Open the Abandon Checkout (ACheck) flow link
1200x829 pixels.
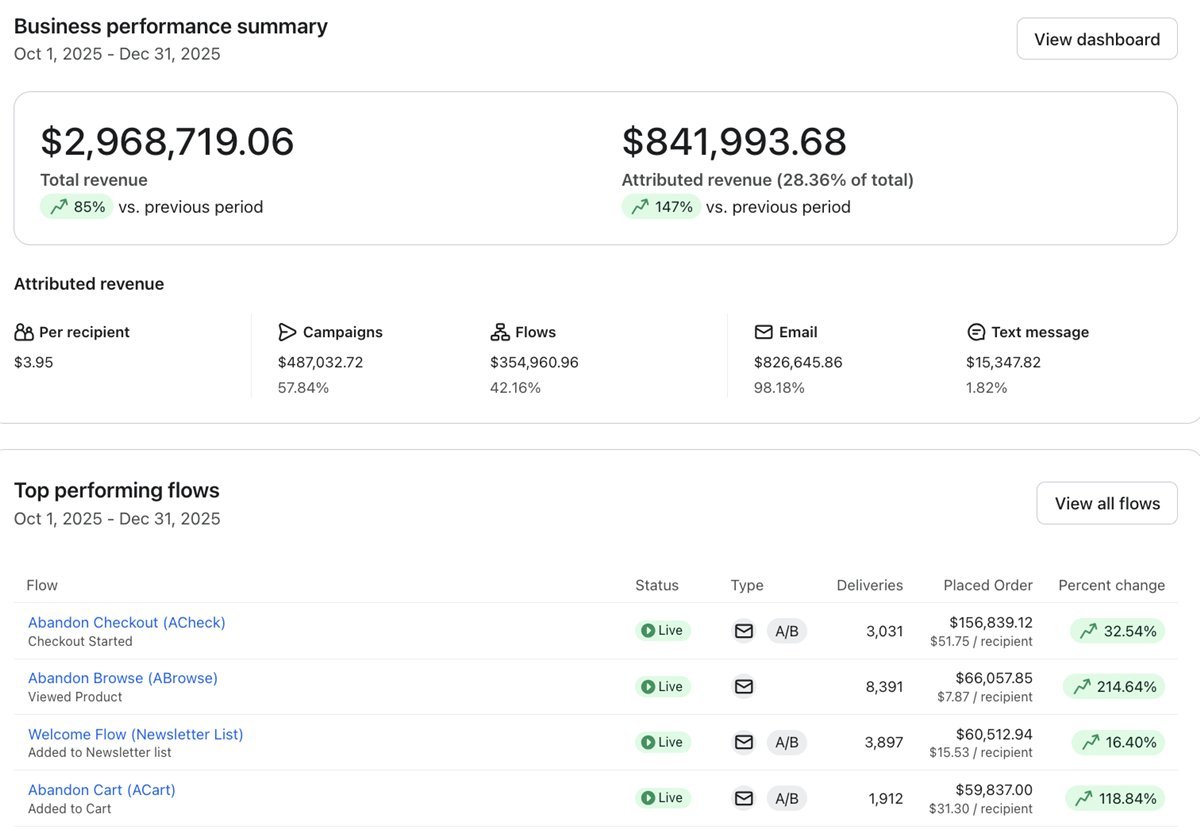pos(127,622)
